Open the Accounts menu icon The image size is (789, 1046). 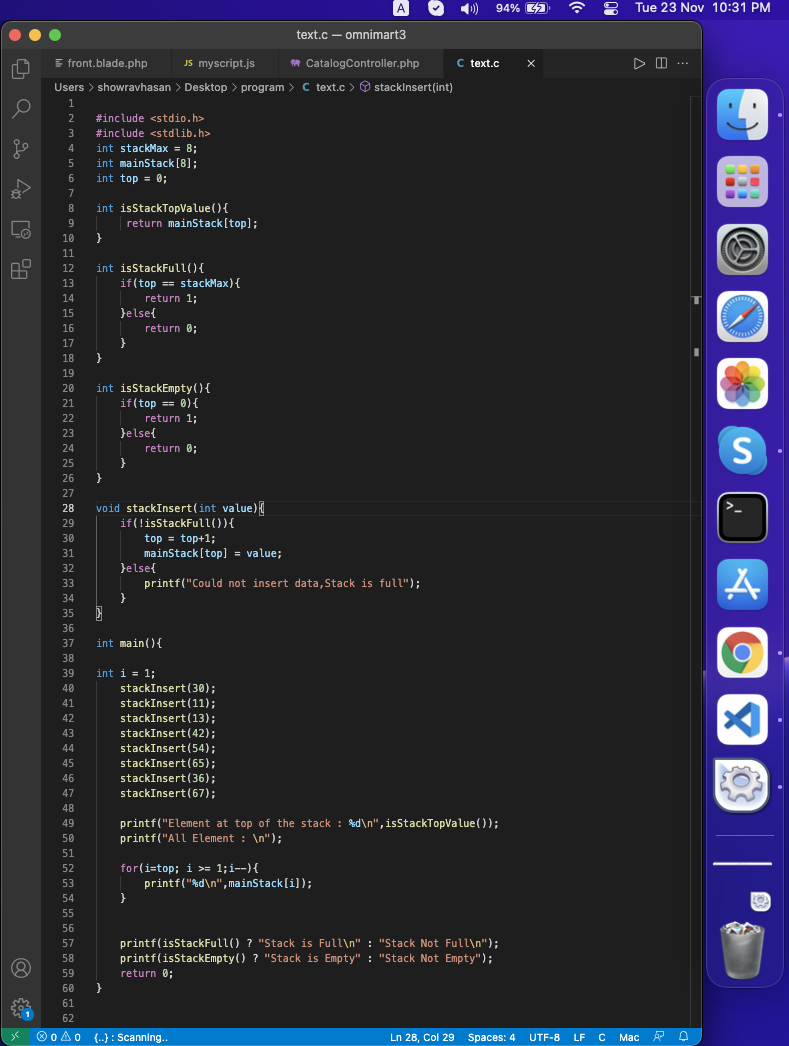21,968
